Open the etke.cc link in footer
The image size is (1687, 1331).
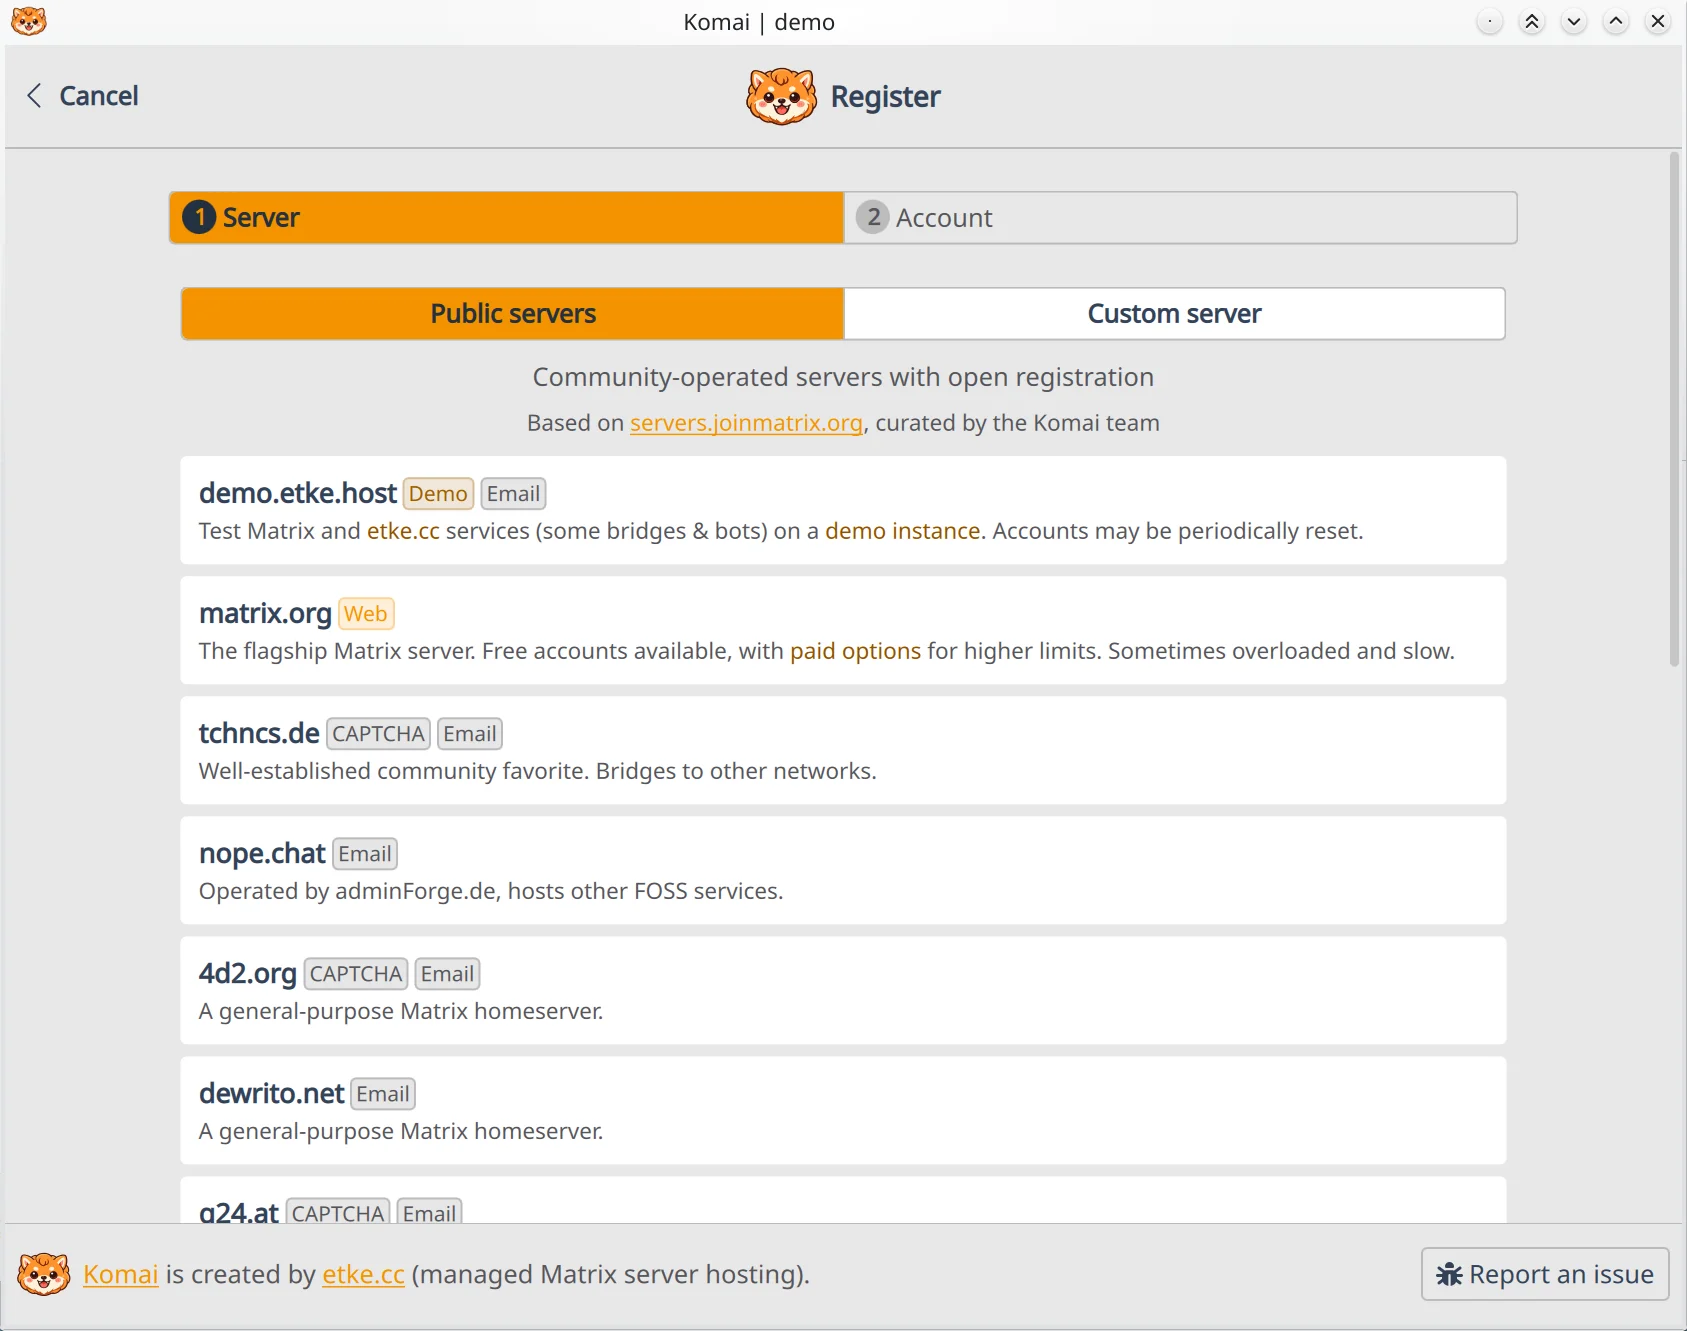click(363, 1275)
